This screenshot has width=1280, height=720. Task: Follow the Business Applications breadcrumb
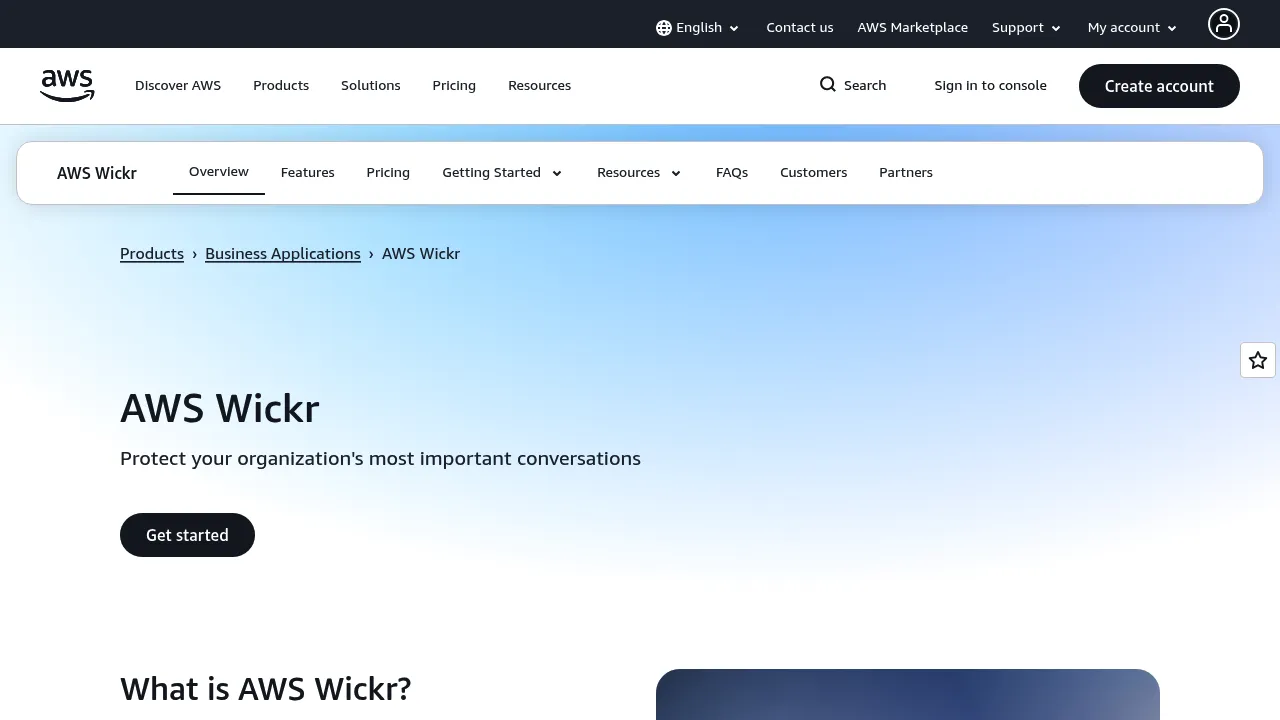pyautogui.click(x=283, y=254)
